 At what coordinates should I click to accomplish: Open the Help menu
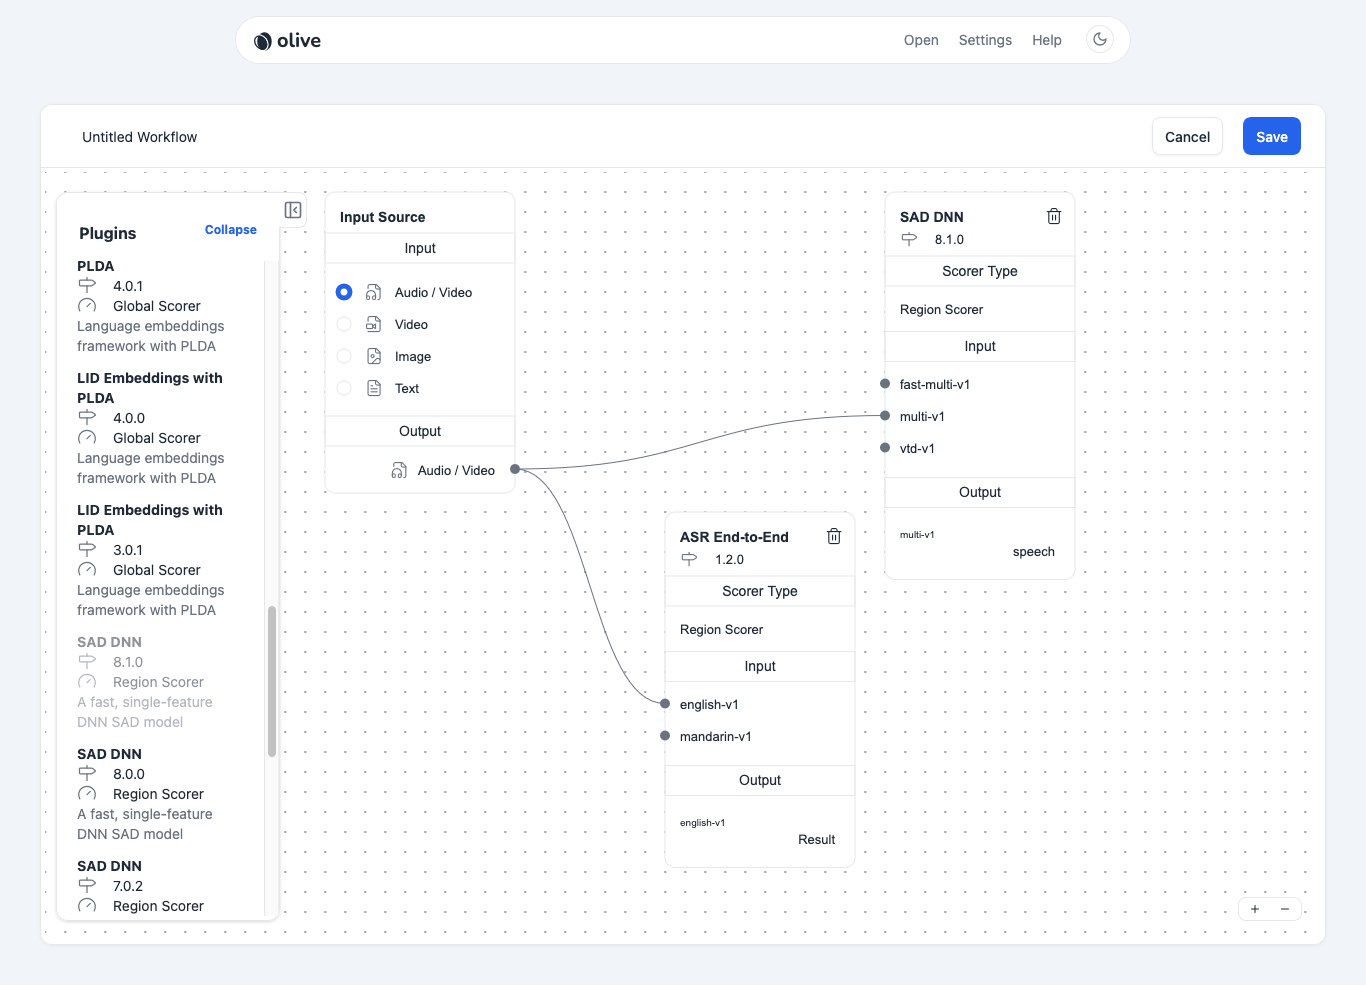coord(1047,40)
